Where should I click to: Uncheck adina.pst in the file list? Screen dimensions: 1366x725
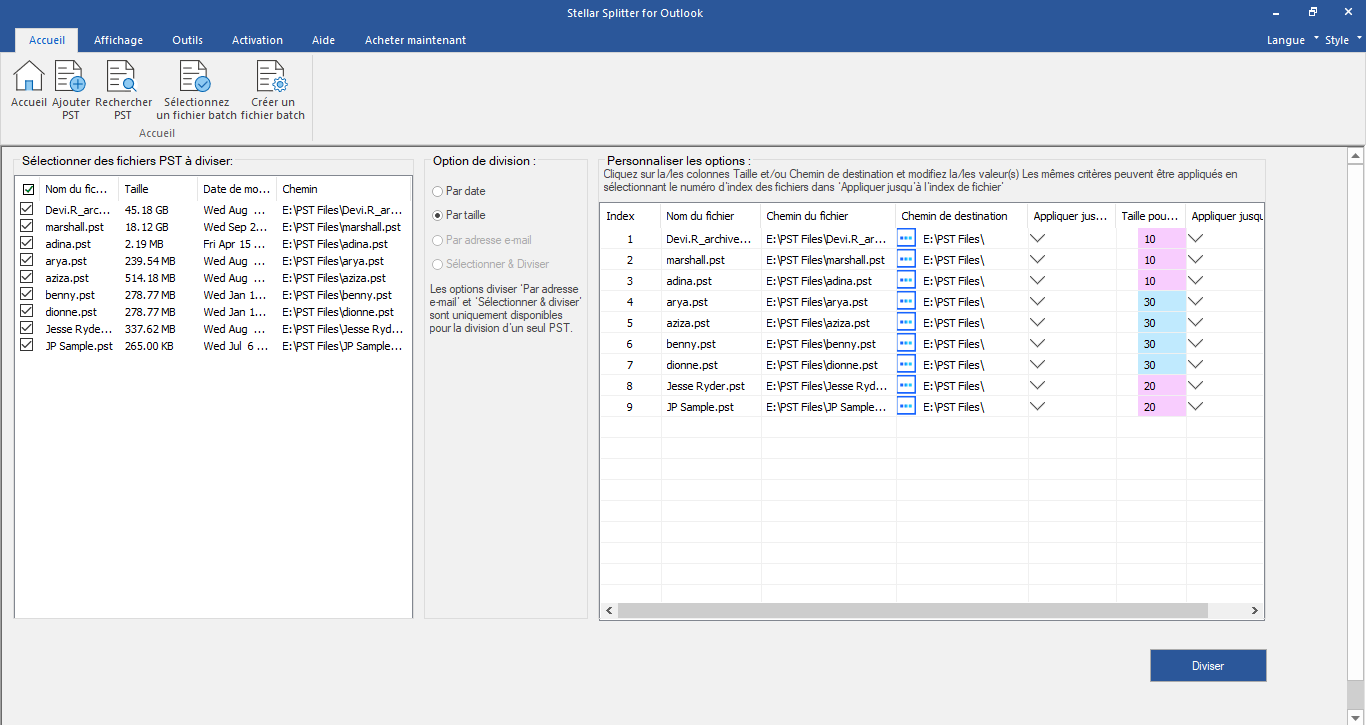pos(28,244)
